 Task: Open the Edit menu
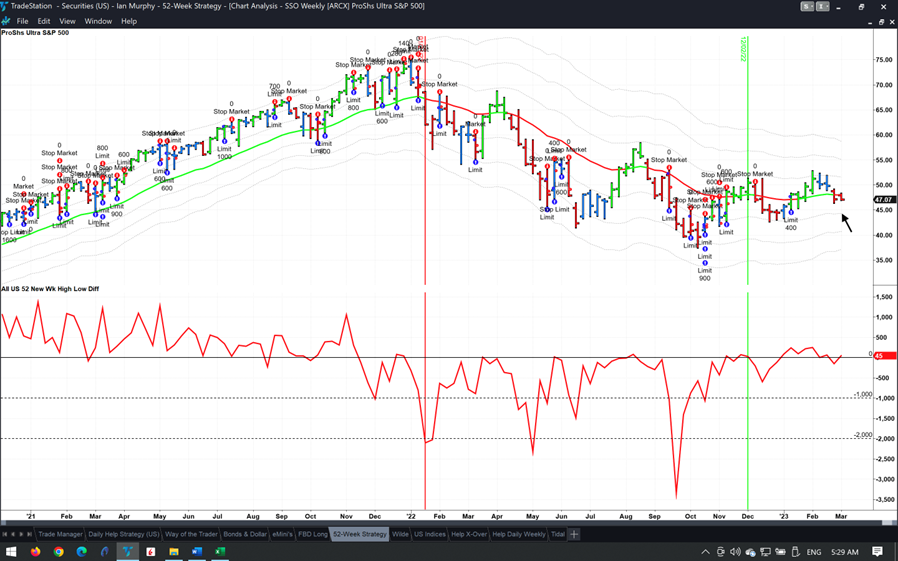44,21
